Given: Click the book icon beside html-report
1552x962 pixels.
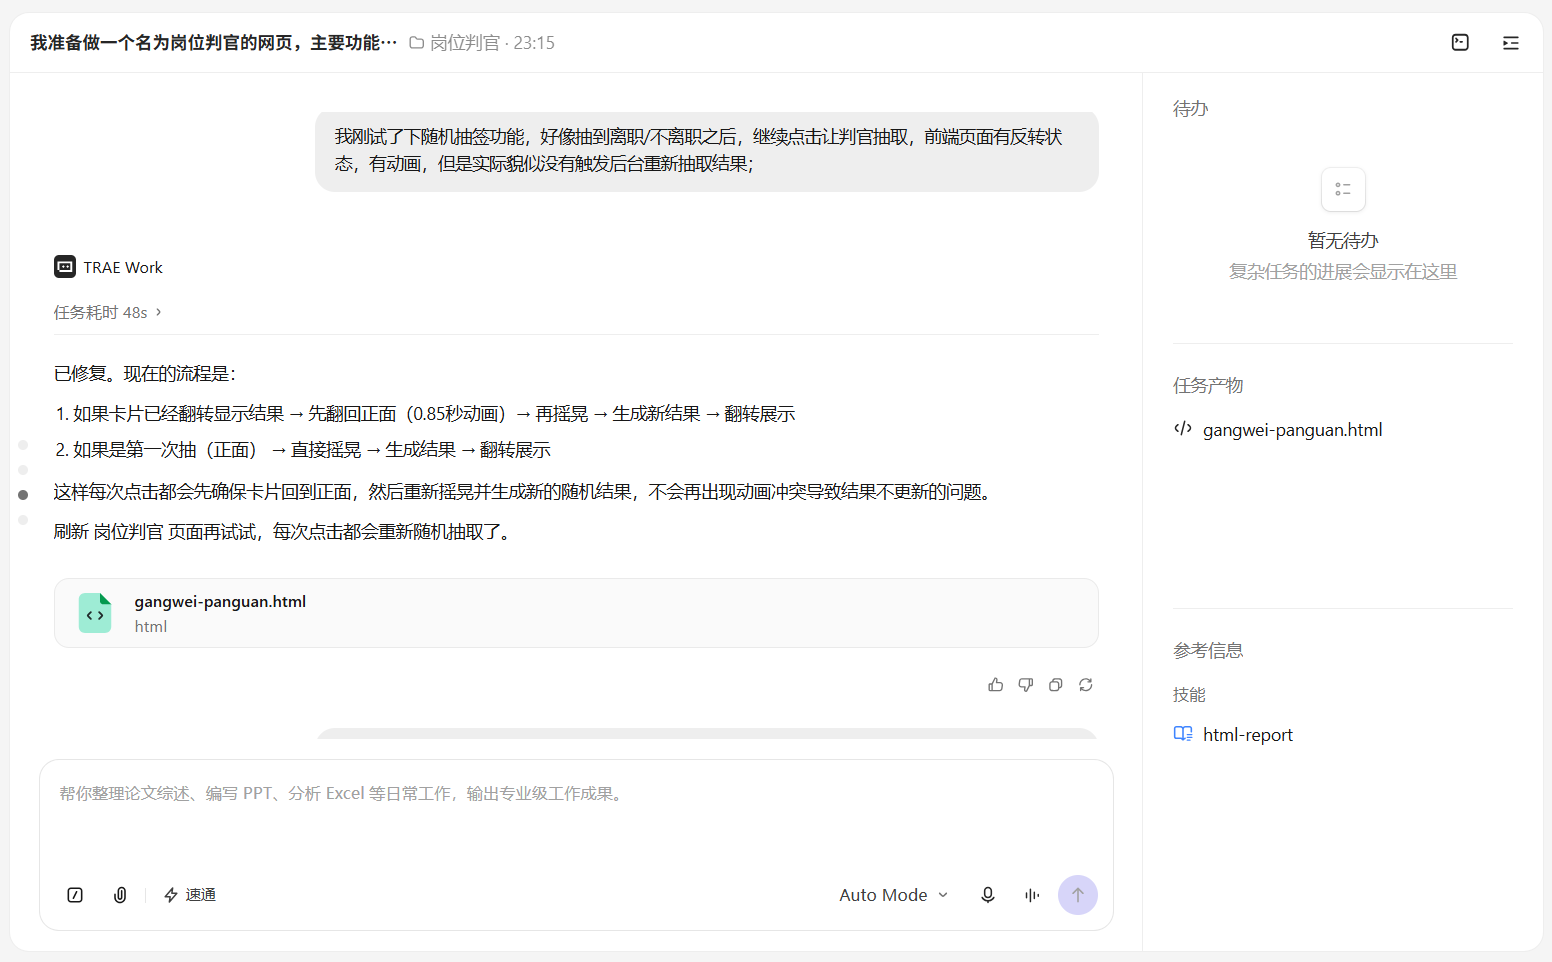Looking at the screenshot, I should (x=1183, y=734).
